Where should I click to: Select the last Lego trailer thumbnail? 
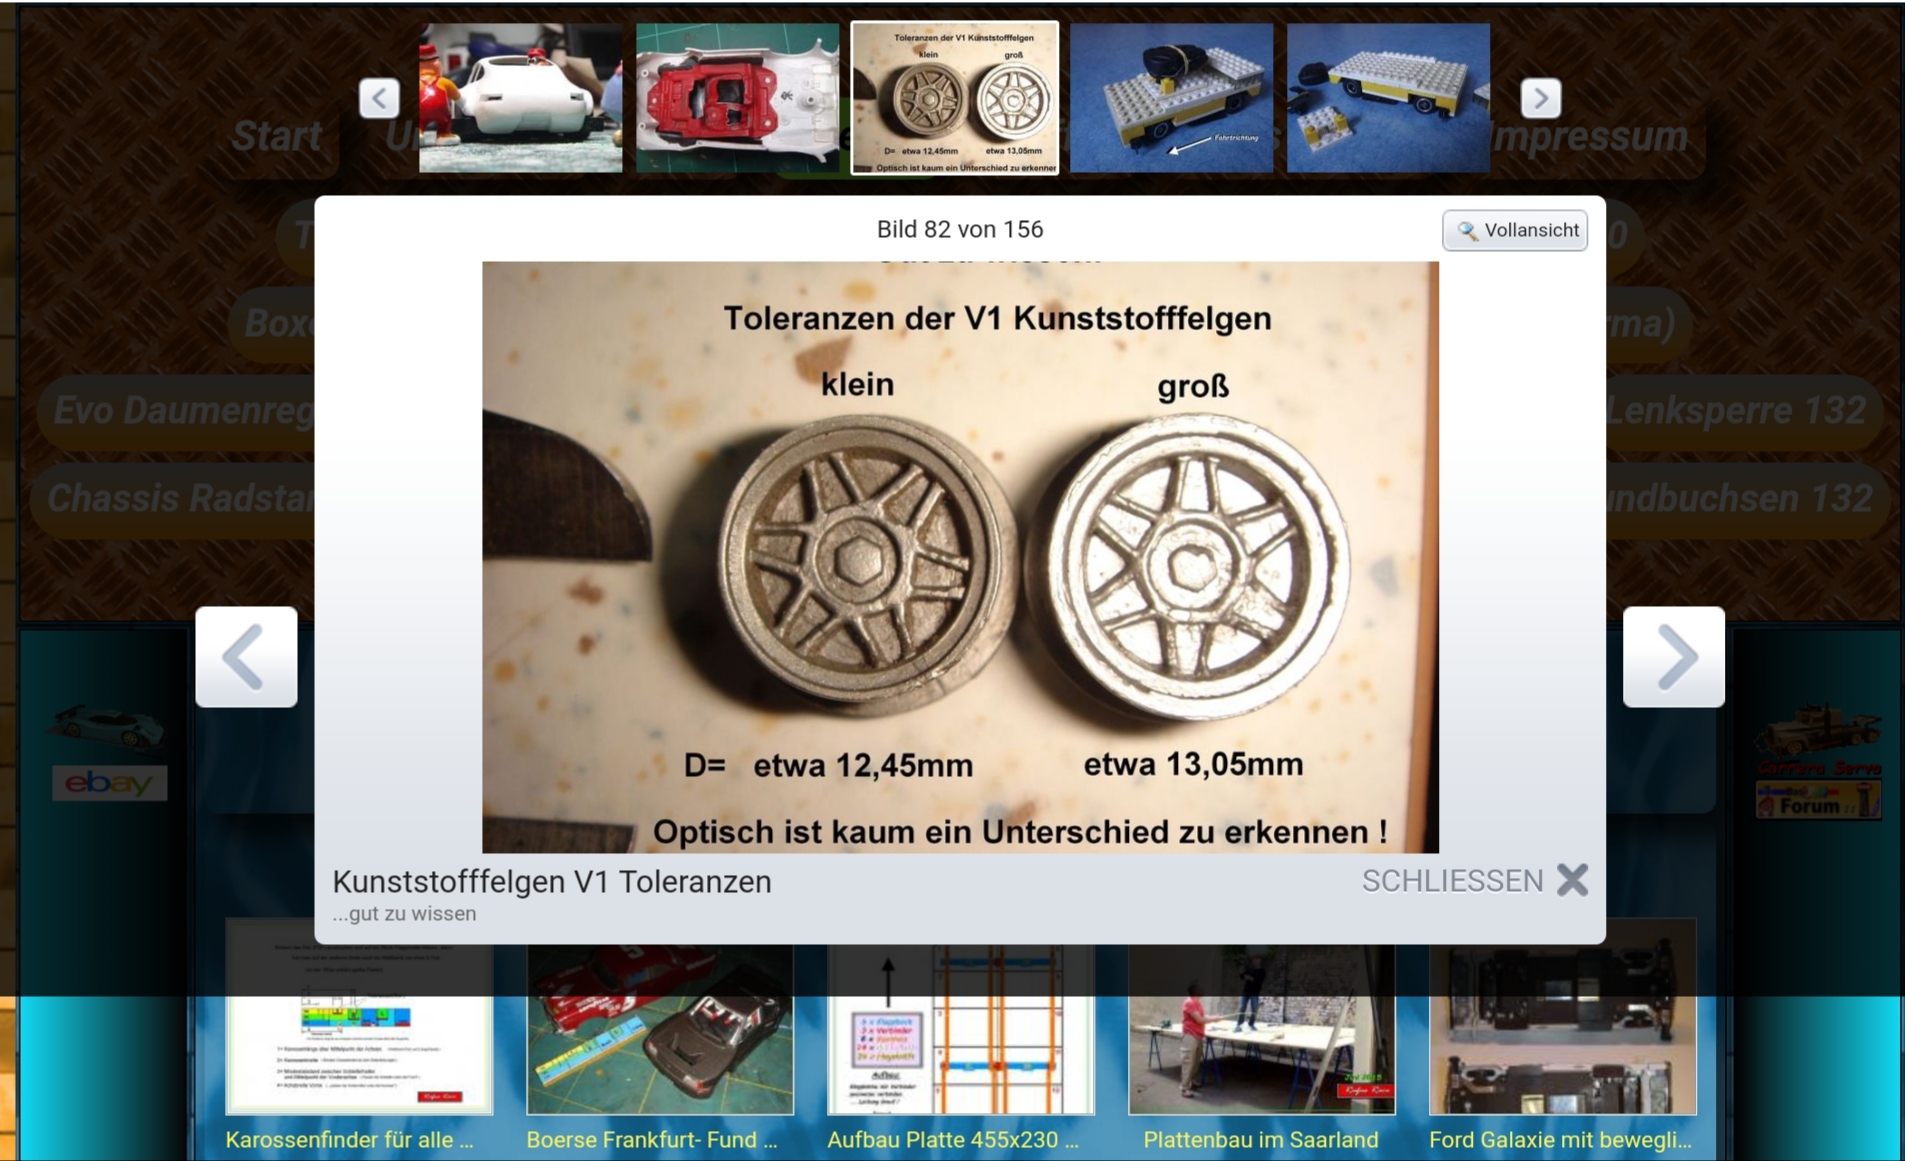tap(1388, 98)
